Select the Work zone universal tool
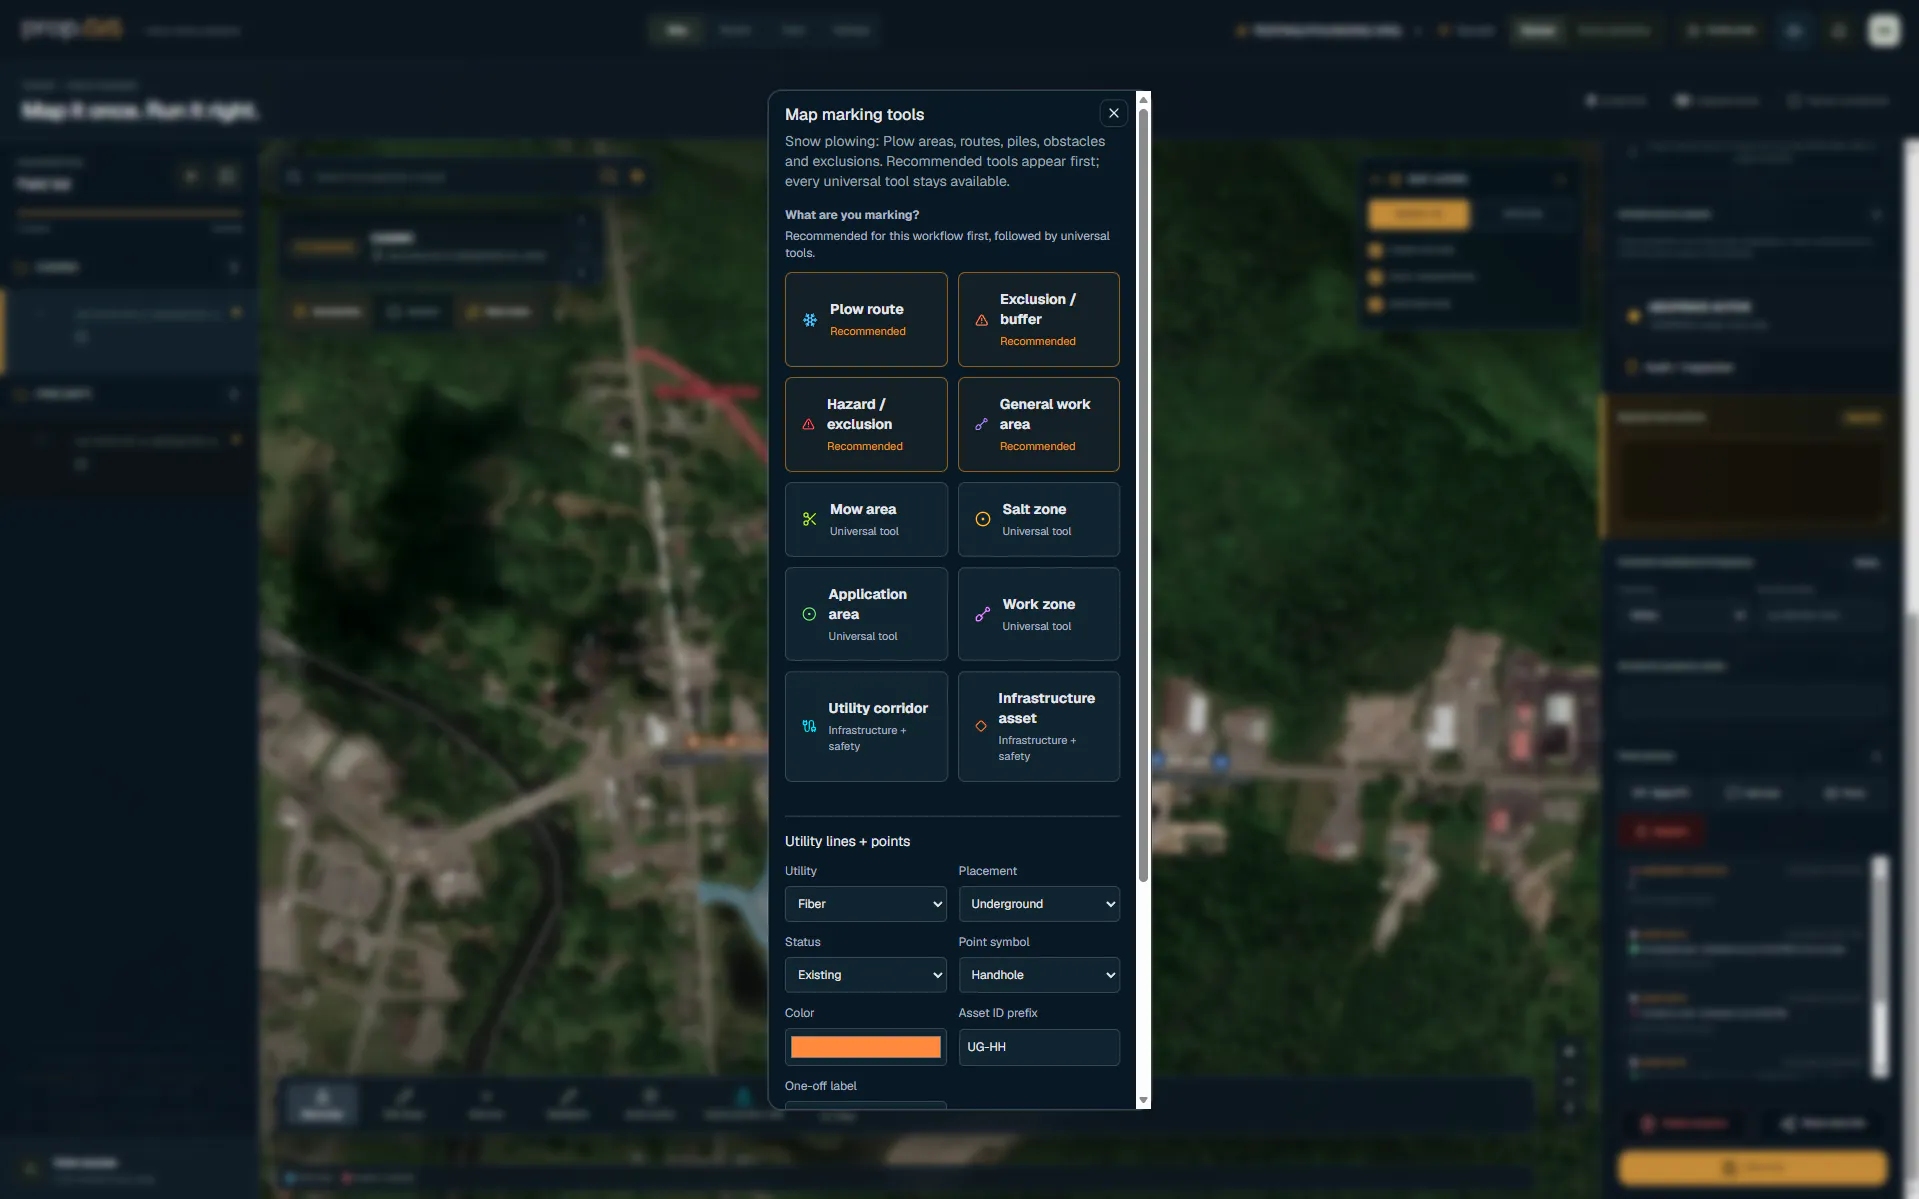1919x1199 pixels. click(1038, 614)
